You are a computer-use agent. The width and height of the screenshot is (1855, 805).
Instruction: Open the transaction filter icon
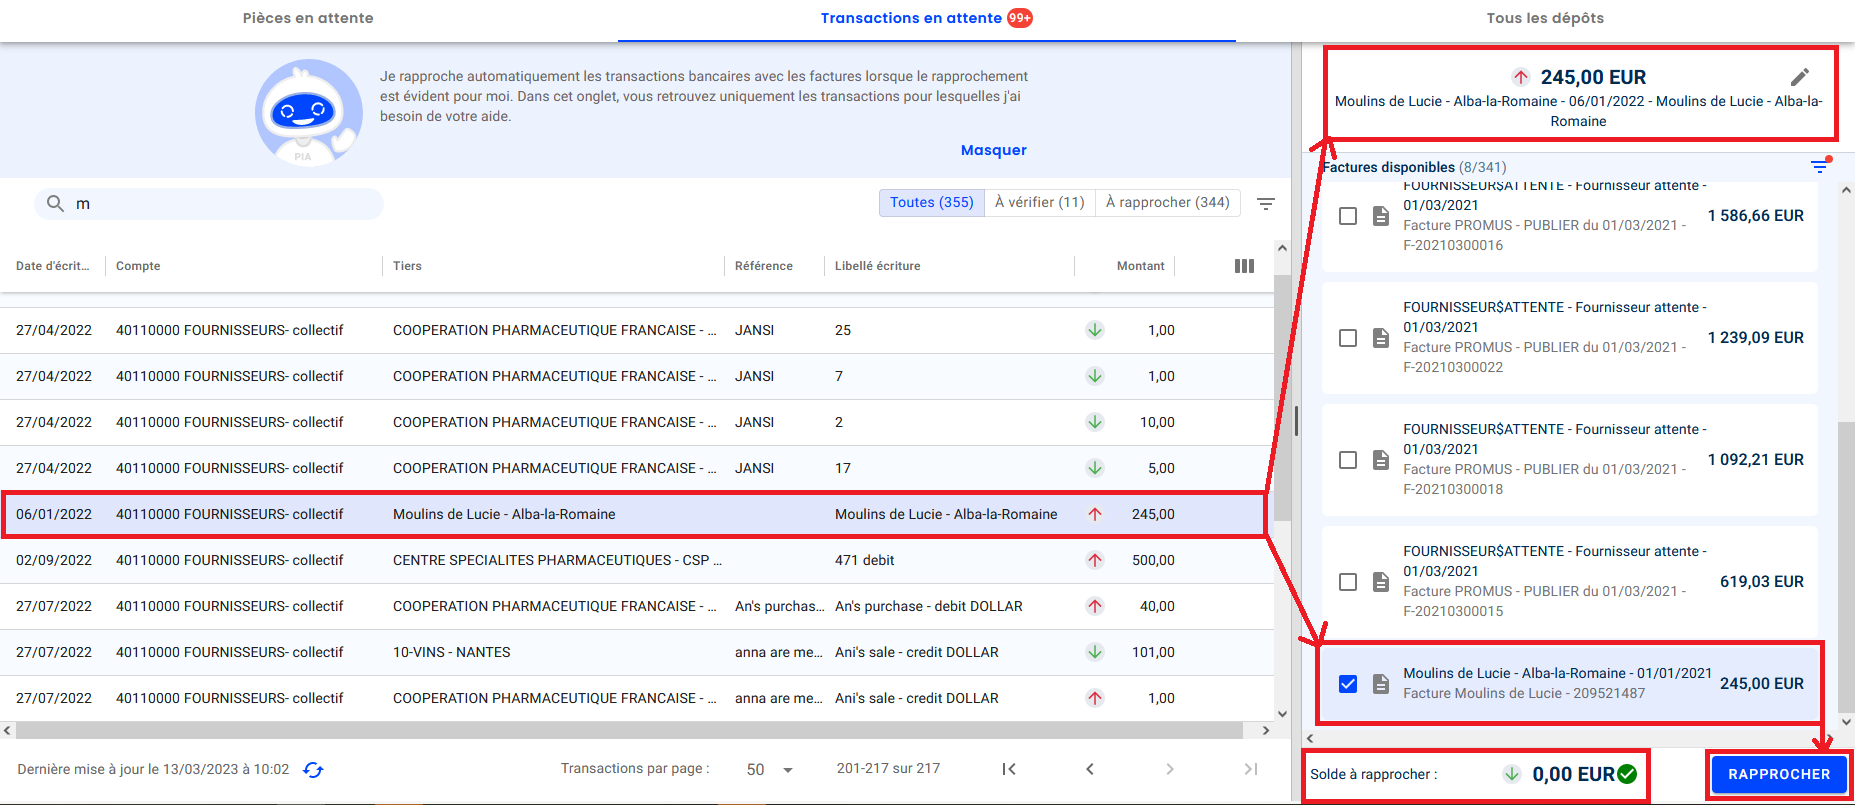[1265, 204]
